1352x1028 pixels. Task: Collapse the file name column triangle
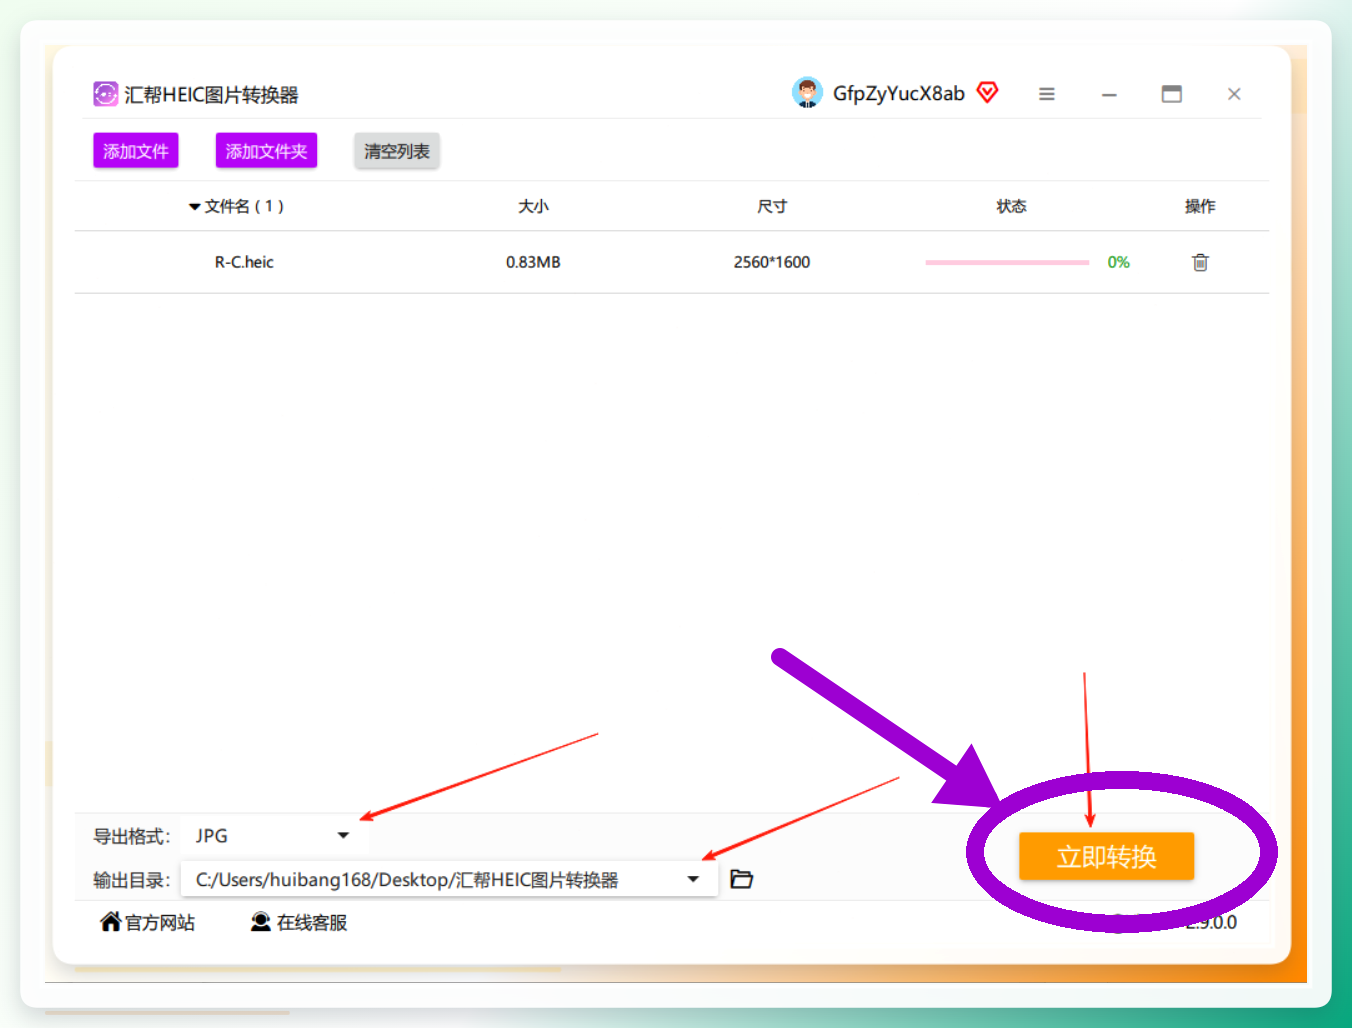point(194,207)
